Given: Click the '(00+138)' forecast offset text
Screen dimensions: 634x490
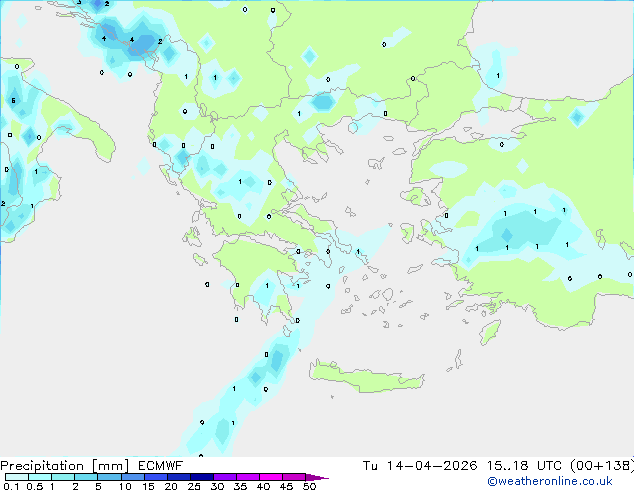Looking at the screenshot, I should click(602, 466).
